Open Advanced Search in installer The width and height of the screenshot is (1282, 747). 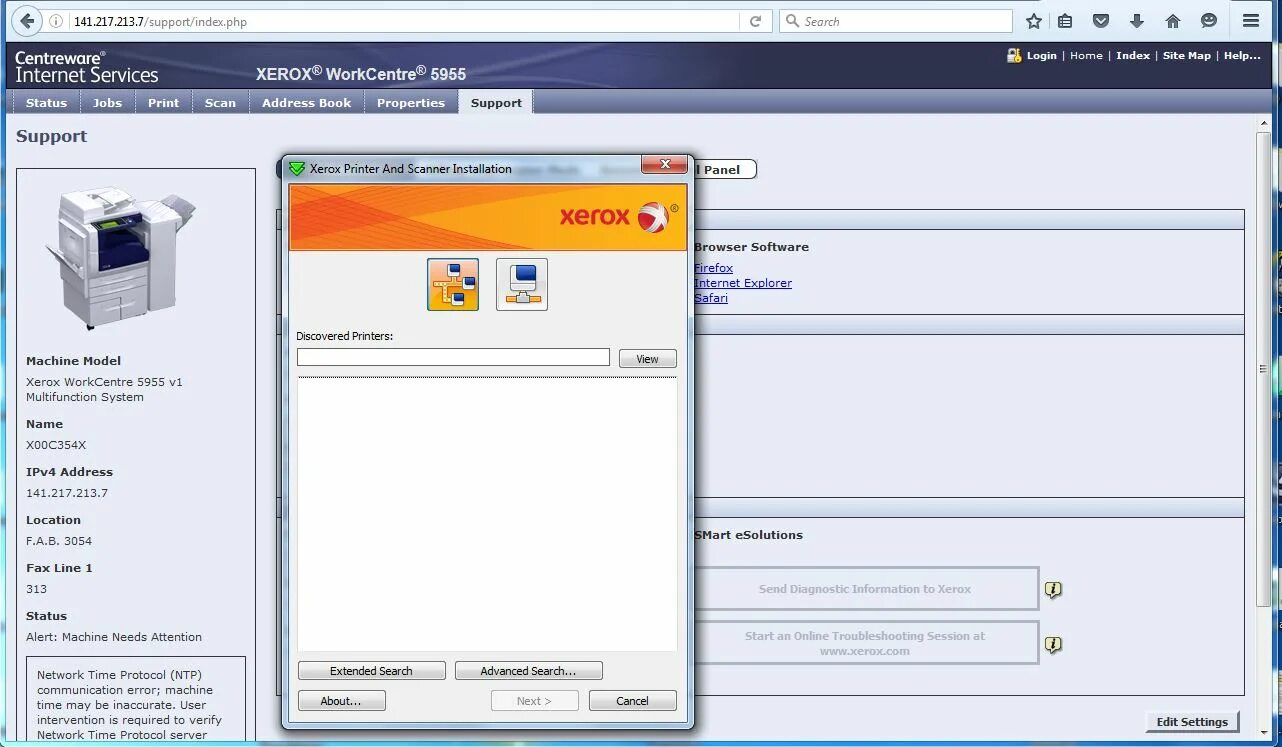tap(528, 671)
